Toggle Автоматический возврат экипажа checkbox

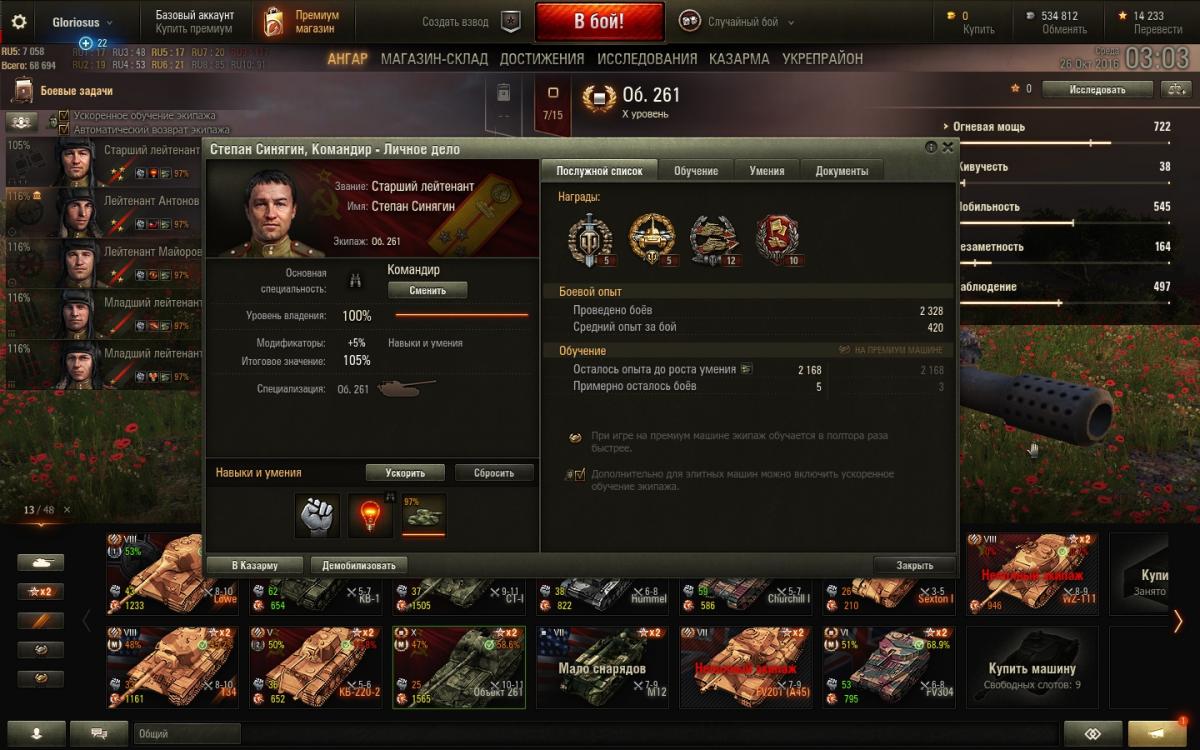(x=64, y=129)
